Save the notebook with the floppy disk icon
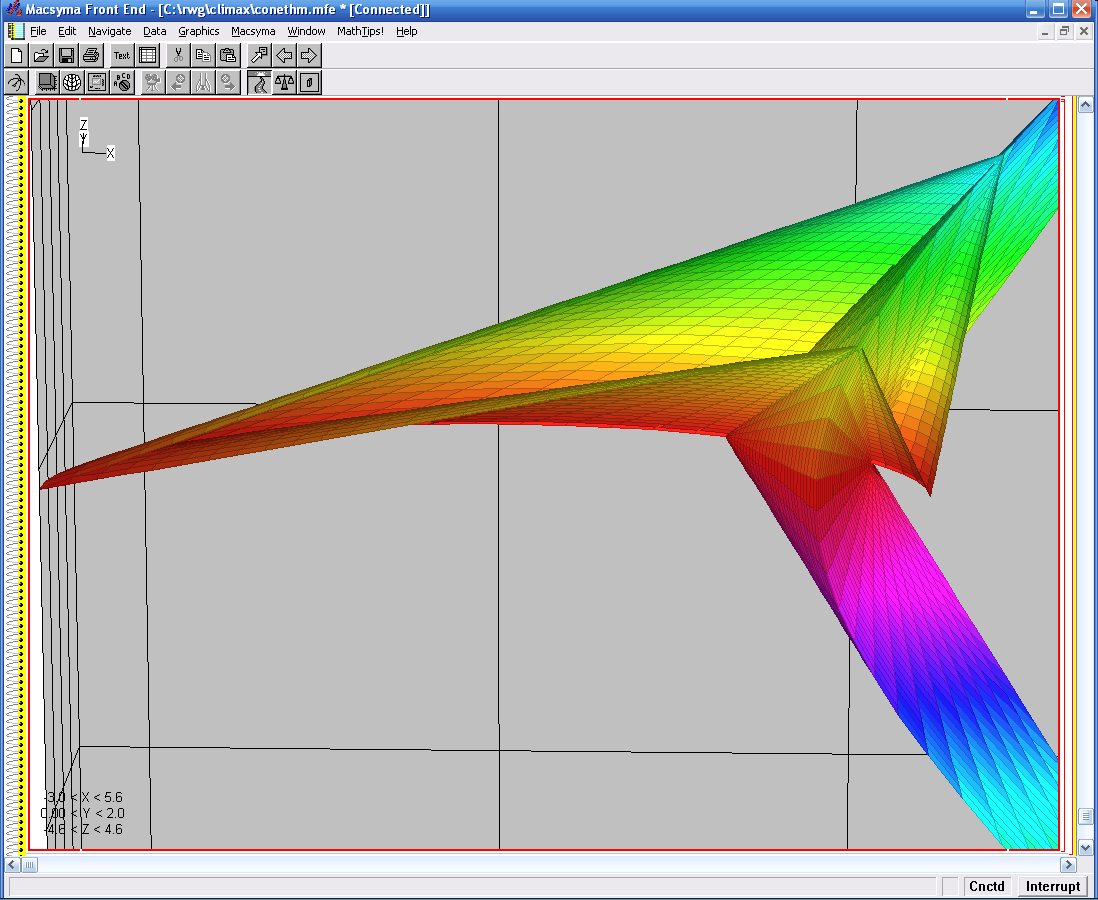Viewport: 1098px width, 900px height. (66, 55)
